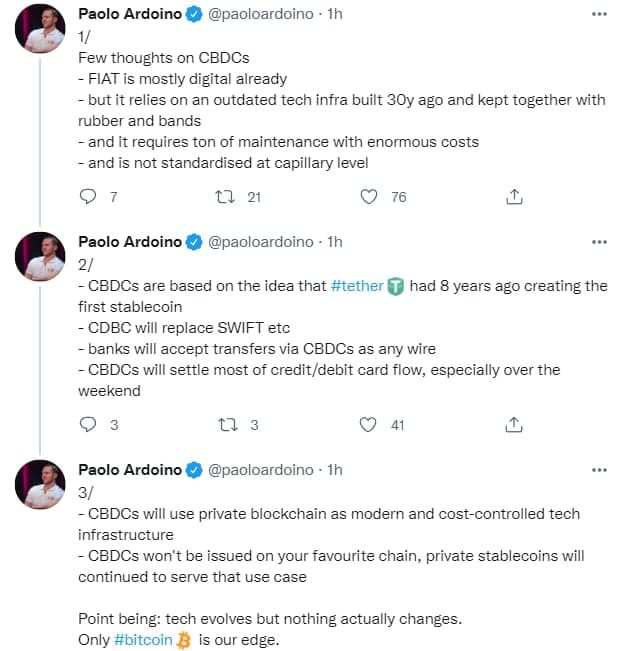This screenshot has height=651, width=625.
Task: Retweet the second tweet with 3 retweets
Action: tap(228, 424)
